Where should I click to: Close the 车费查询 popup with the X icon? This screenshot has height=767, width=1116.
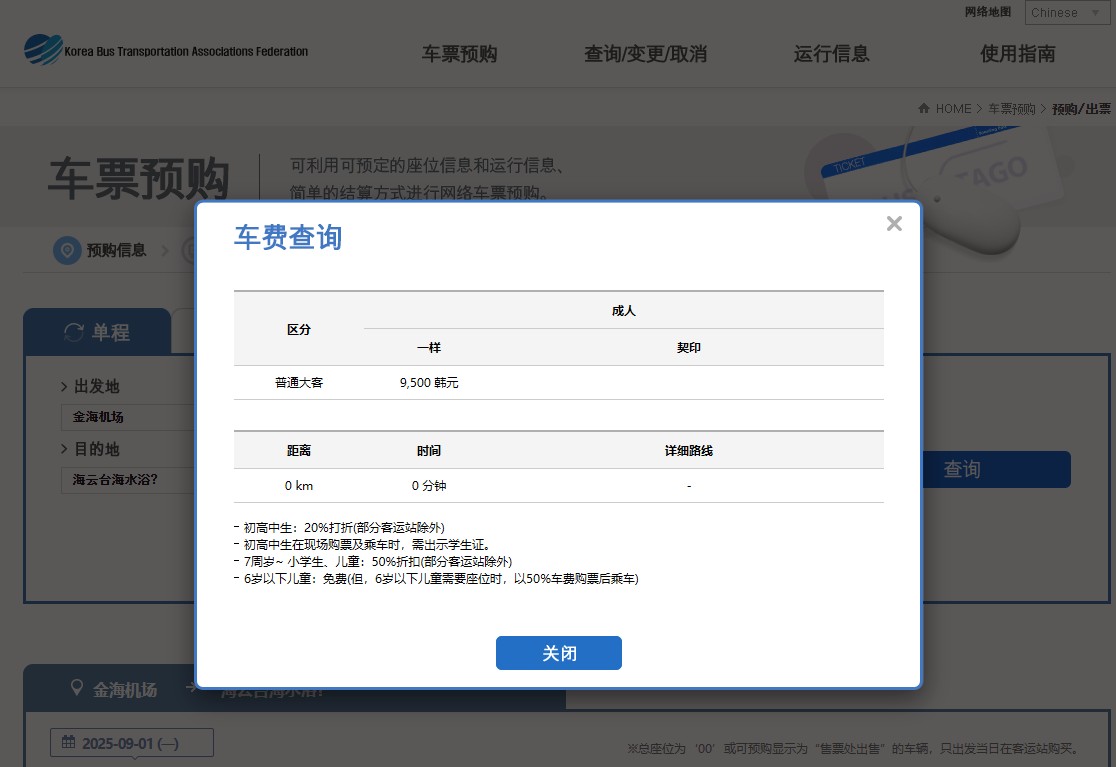click(x=894, y=224)
